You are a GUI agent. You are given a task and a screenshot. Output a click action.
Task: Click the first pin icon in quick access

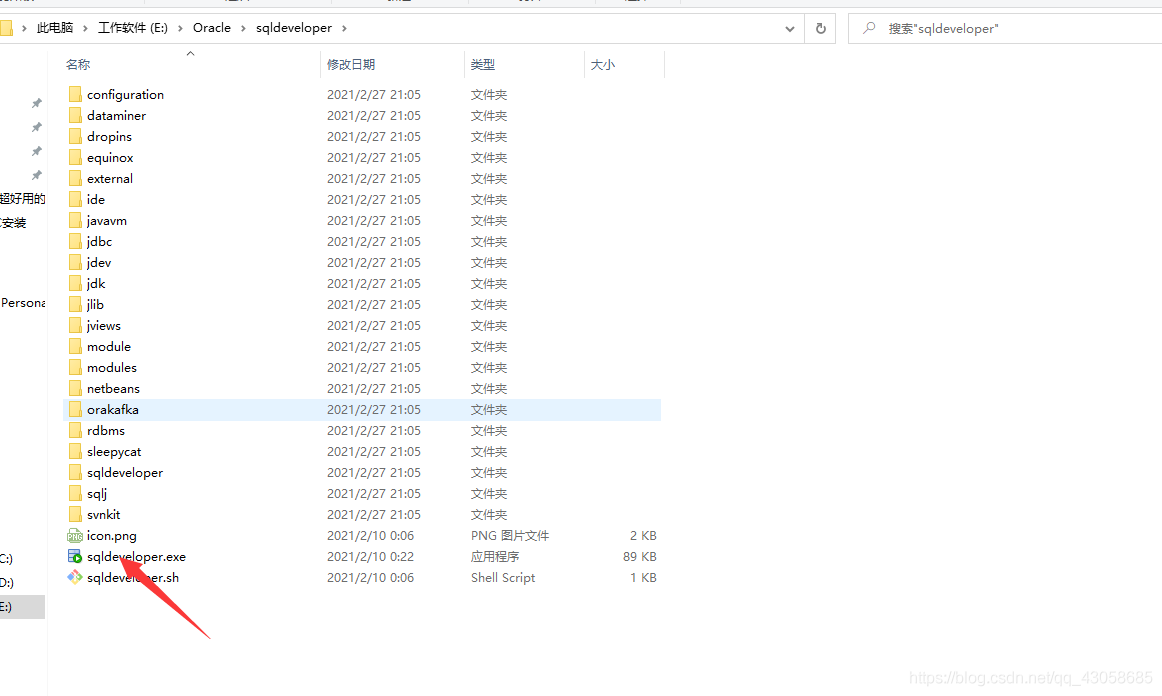pos(36,103)
